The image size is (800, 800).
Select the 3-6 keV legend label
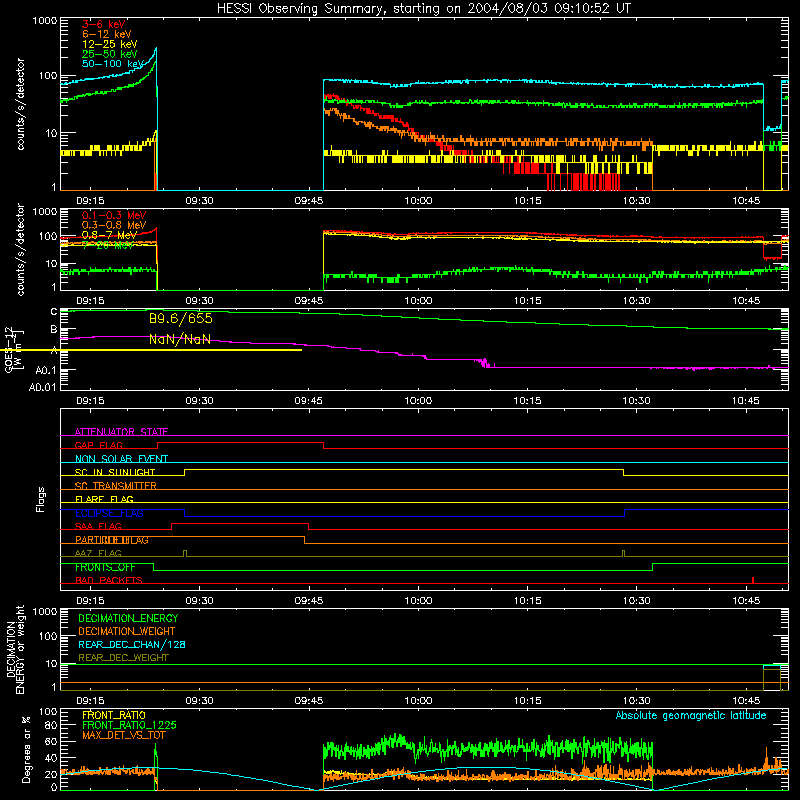click(104, 24)
